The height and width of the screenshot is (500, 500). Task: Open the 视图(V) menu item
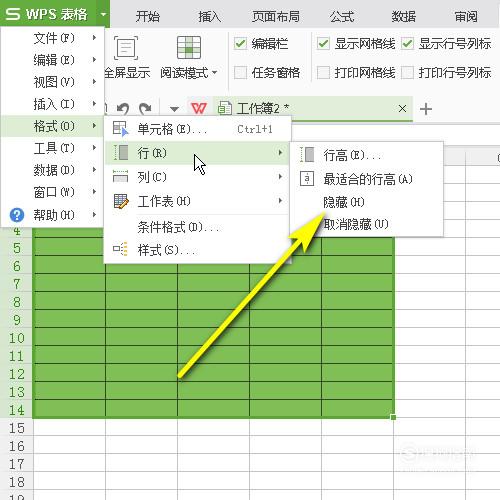53,82
